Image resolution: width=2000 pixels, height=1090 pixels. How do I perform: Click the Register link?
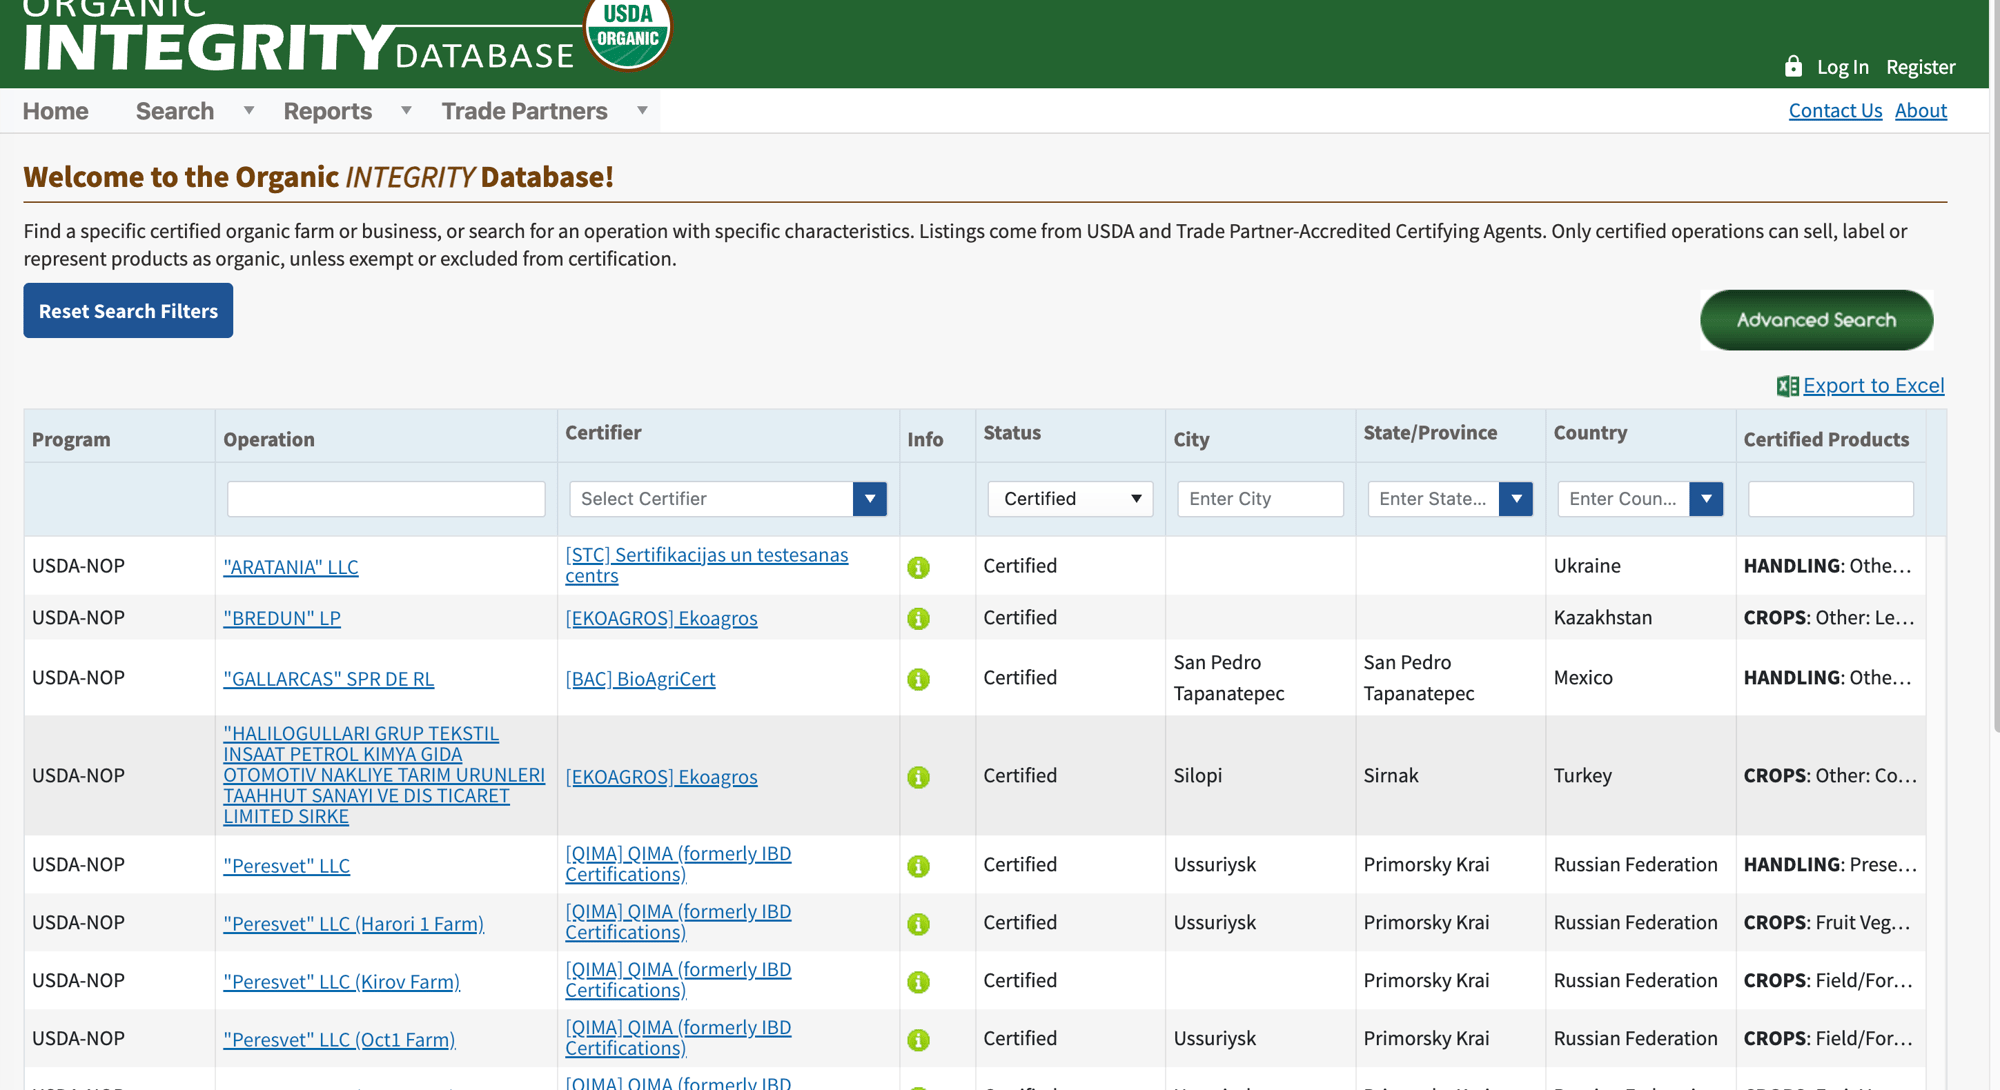[x=1920, y=67]
